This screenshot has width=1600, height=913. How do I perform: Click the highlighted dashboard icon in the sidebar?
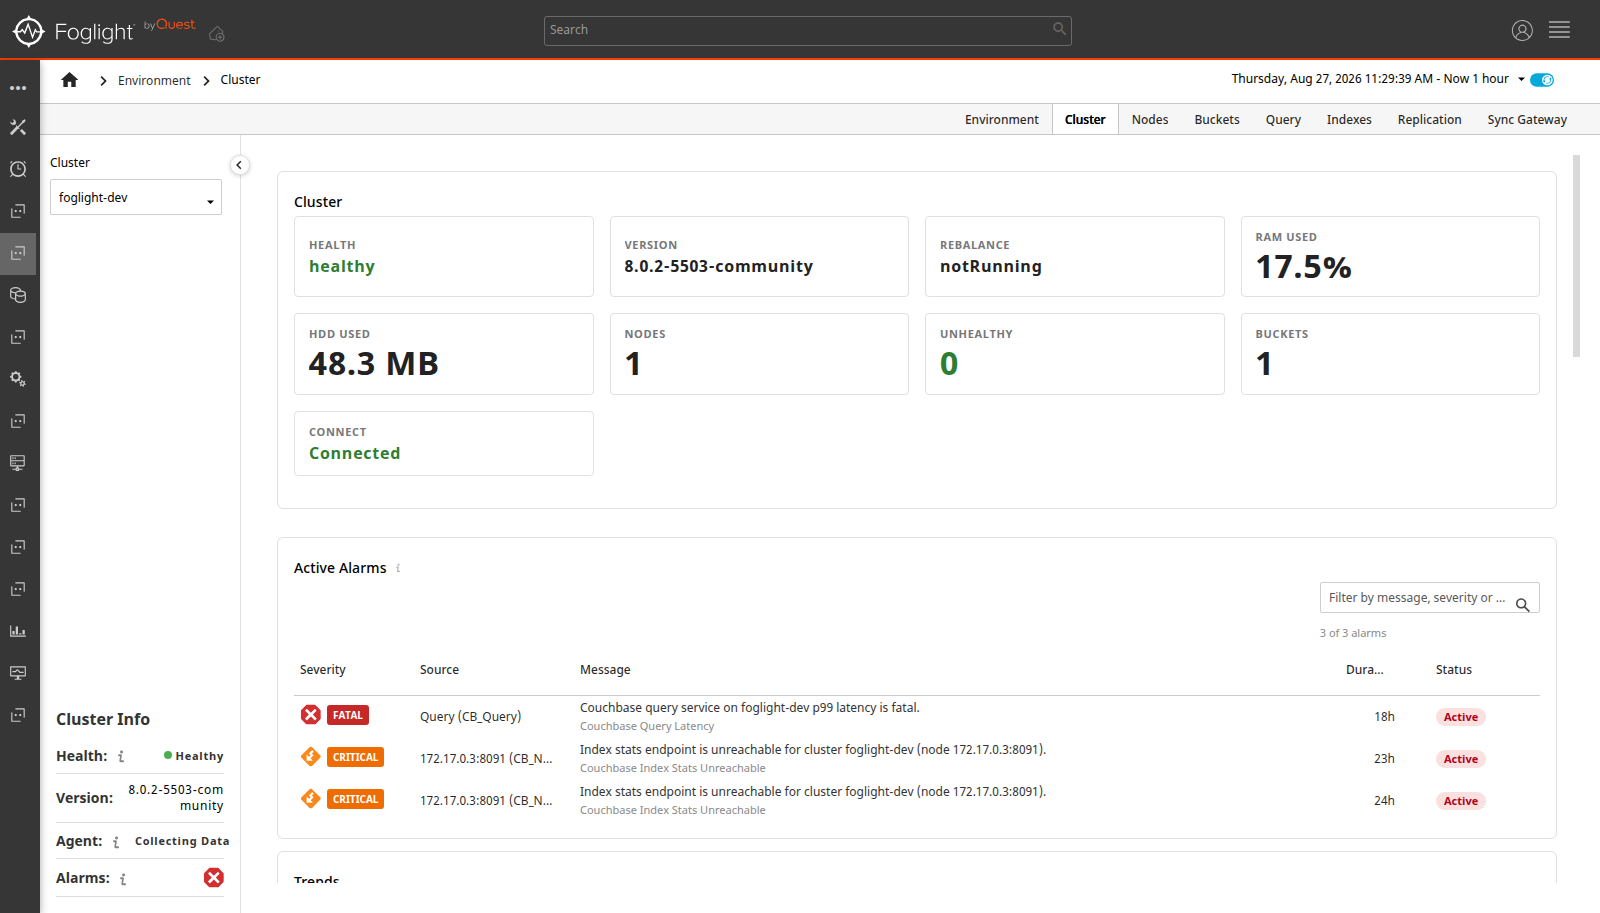(18, 253)
